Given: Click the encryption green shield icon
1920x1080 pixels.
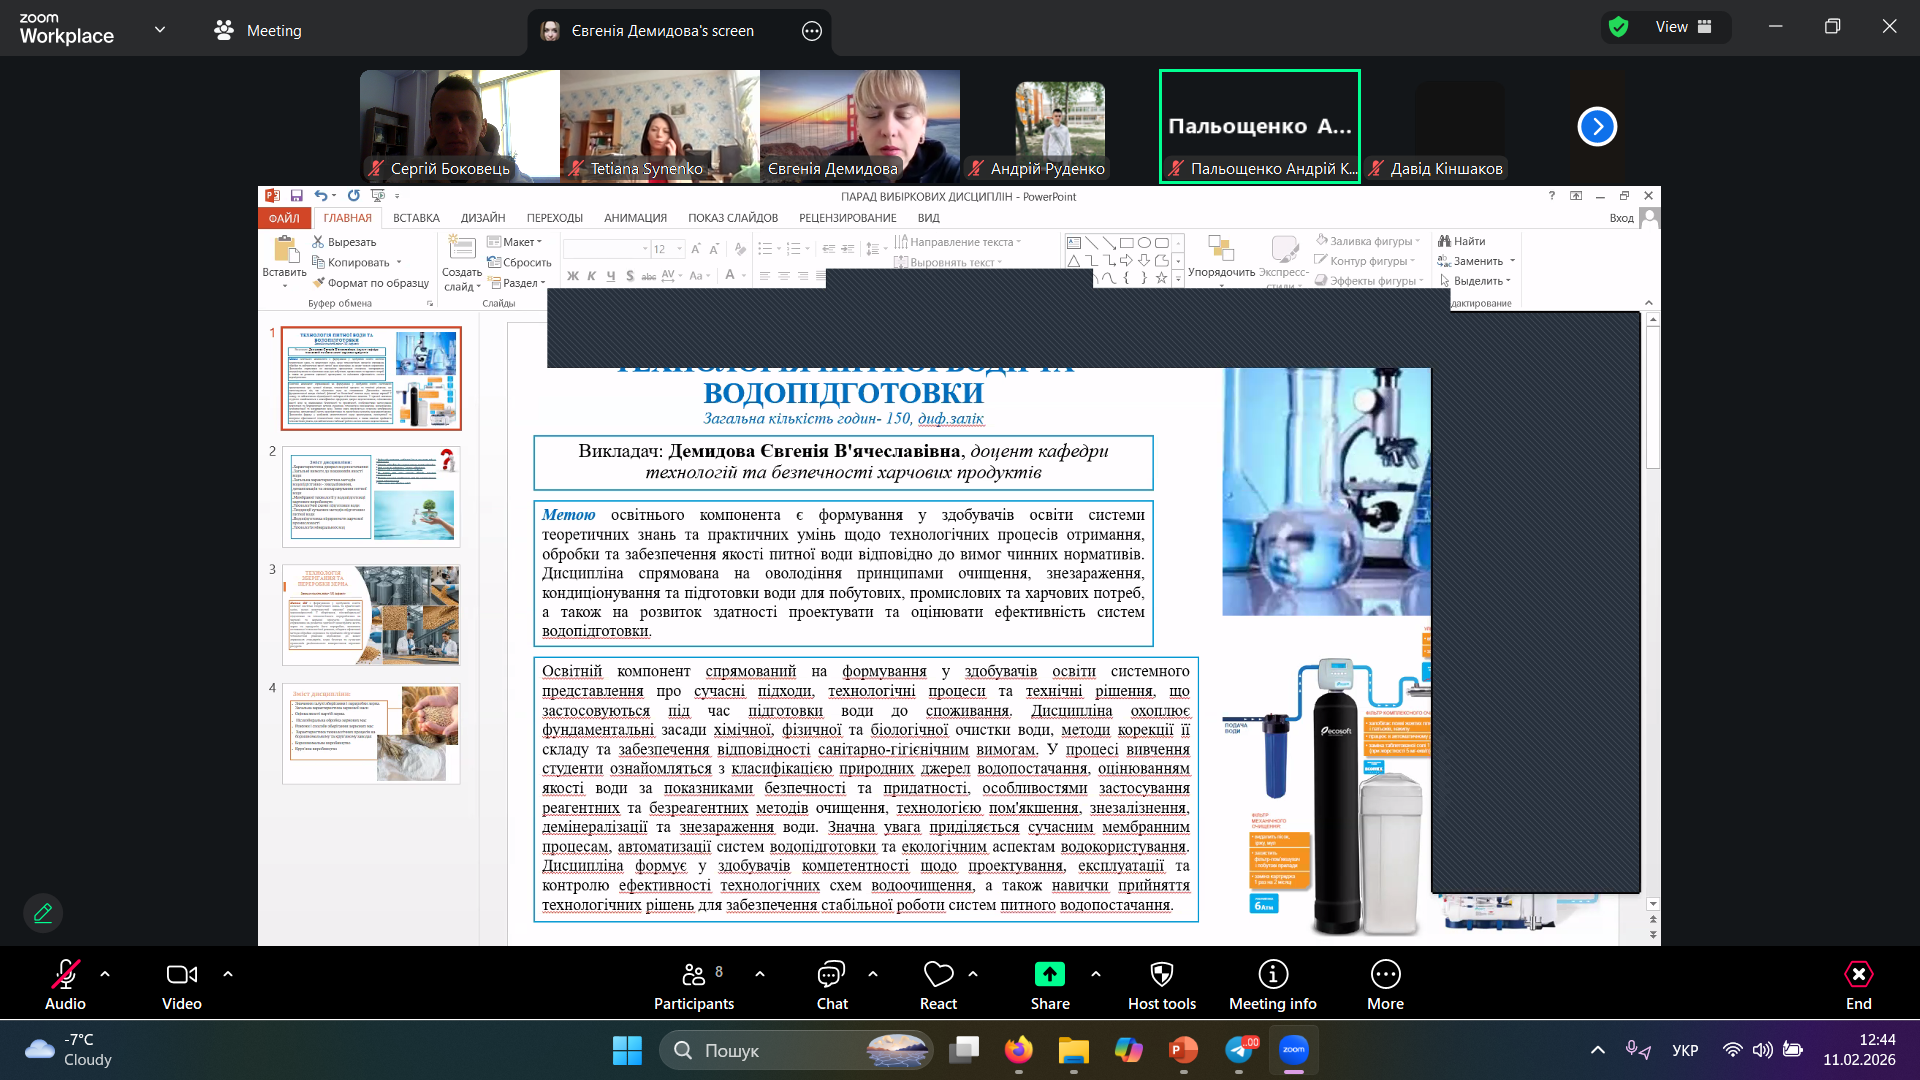Looking at the screenshot, I should tap(1619, 27).
